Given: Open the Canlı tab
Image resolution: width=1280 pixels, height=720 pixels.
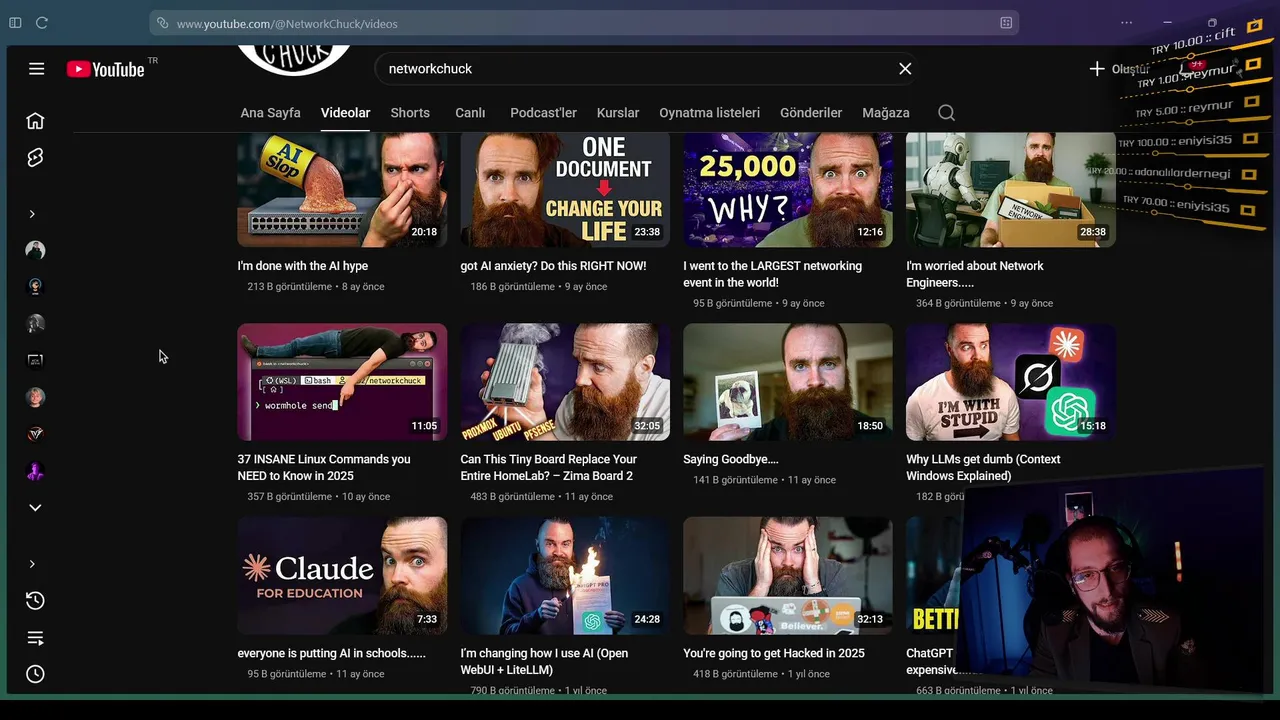Looking at the screenshot, I should tap(470, 113).
